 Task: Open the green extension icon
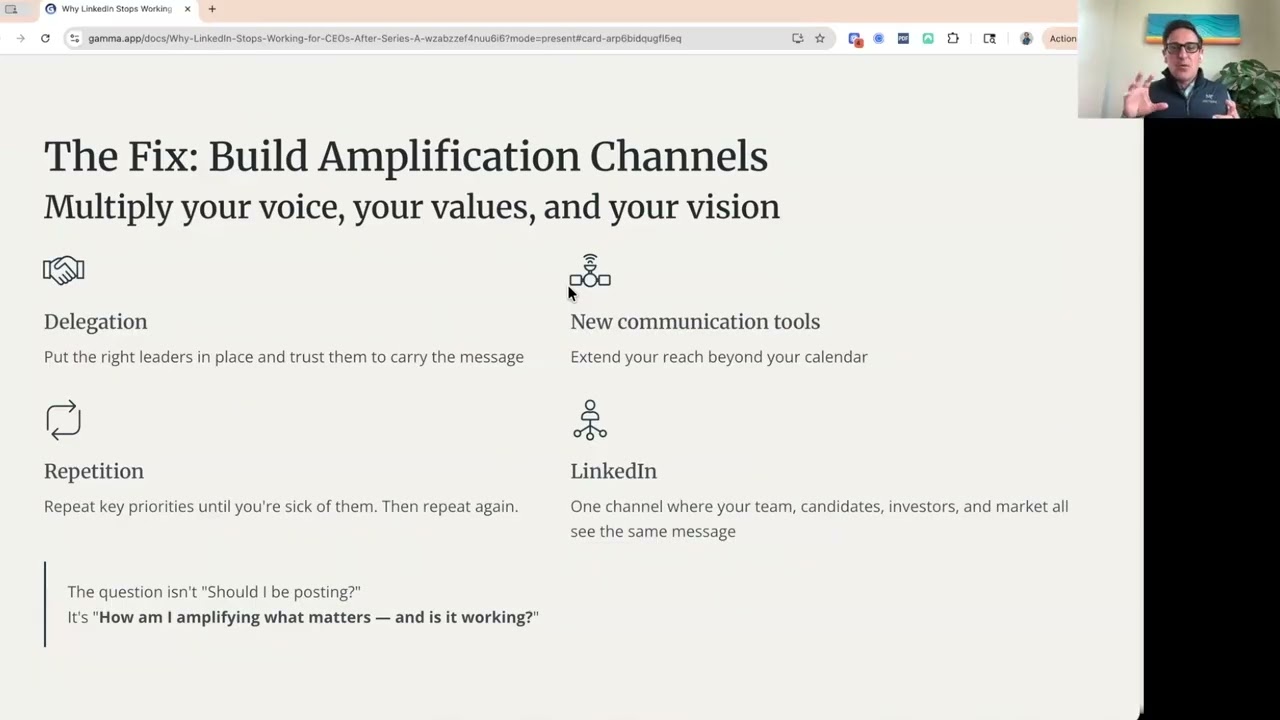pos(928,38)
